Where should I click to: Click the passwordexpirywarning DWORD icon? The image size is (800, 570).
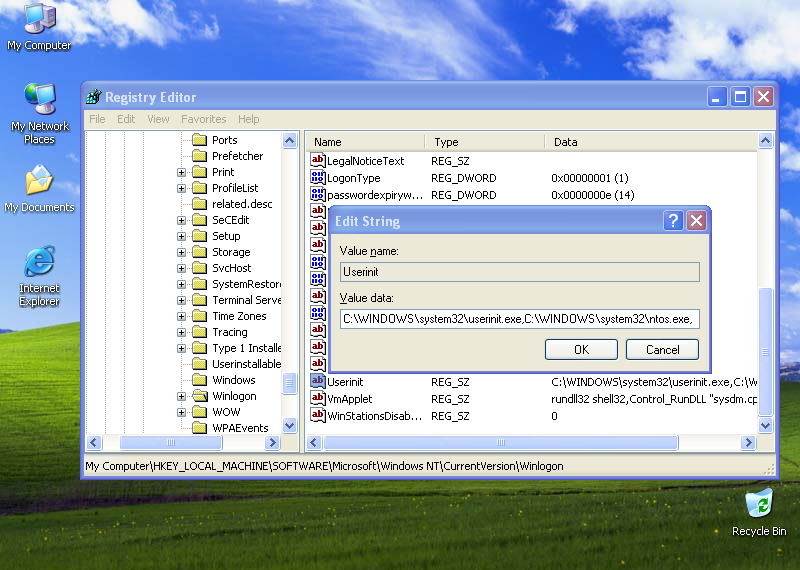(x=317, y=194)
